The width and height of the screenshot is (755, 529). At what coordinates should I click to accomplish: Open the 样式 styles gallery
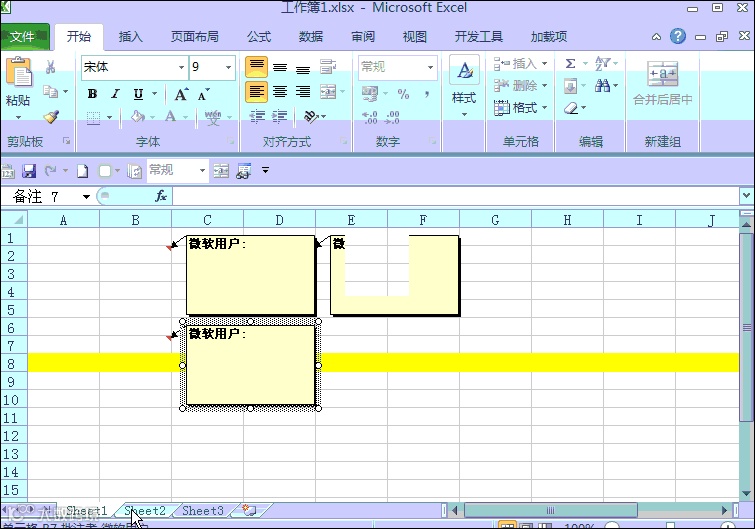pyautogui.click(x=464, y=87)
